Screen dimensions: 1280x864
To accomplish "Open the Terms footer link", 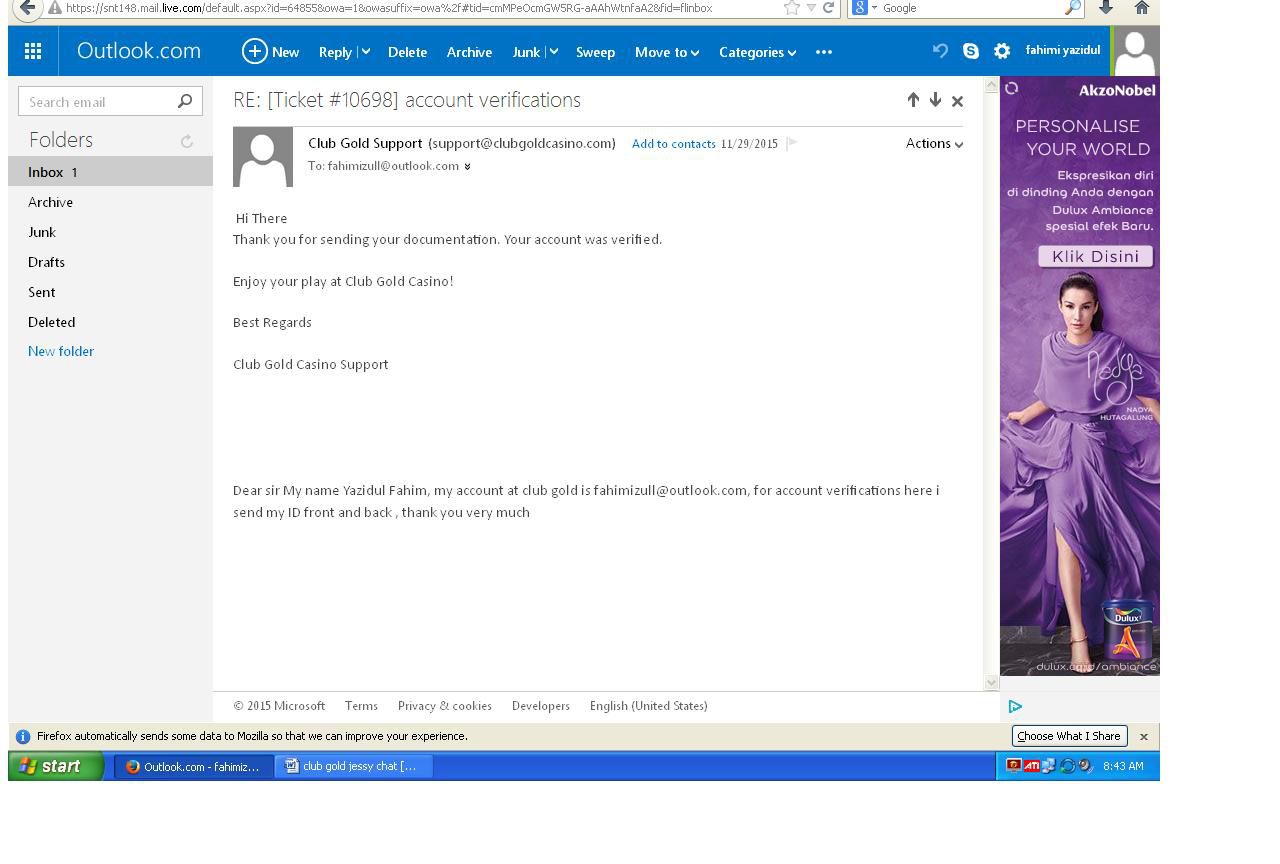I will (361, 706).
